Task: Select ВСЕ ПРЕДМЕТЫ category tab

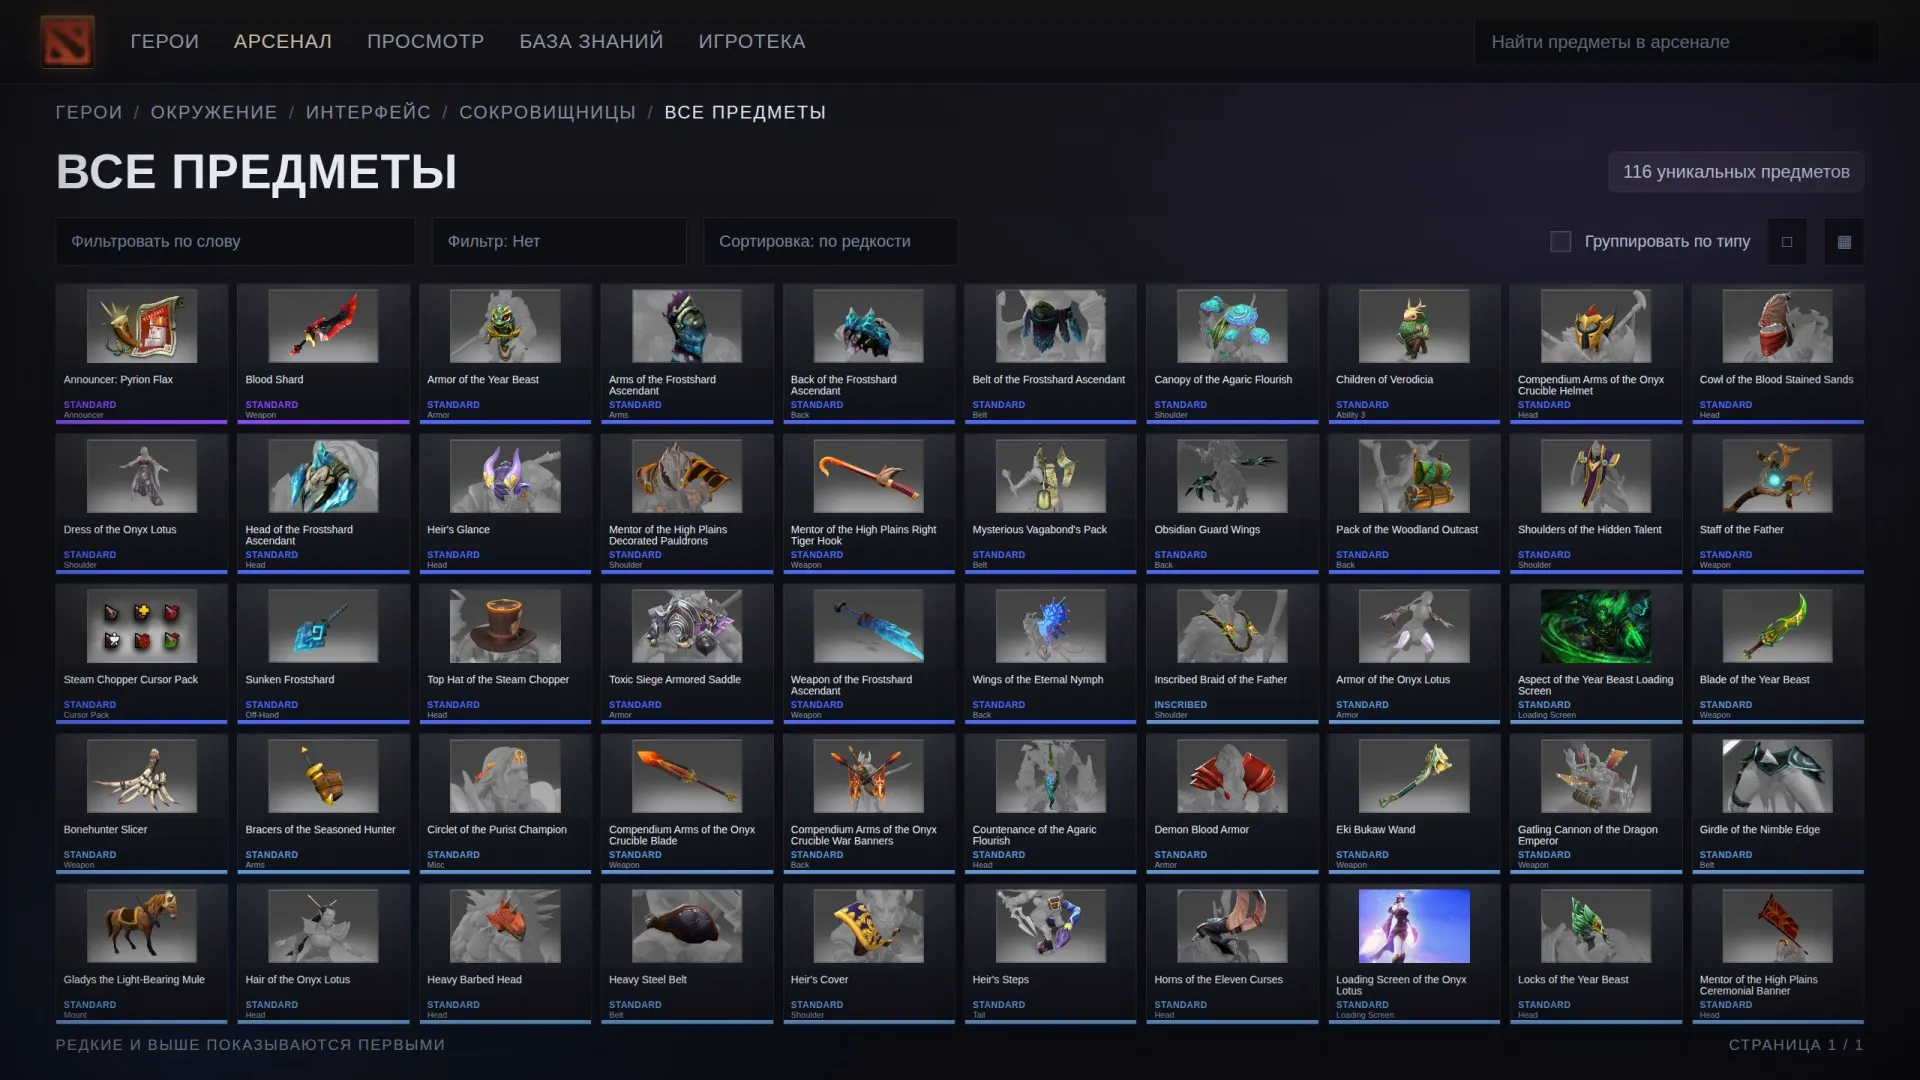Action: (745, 112)
